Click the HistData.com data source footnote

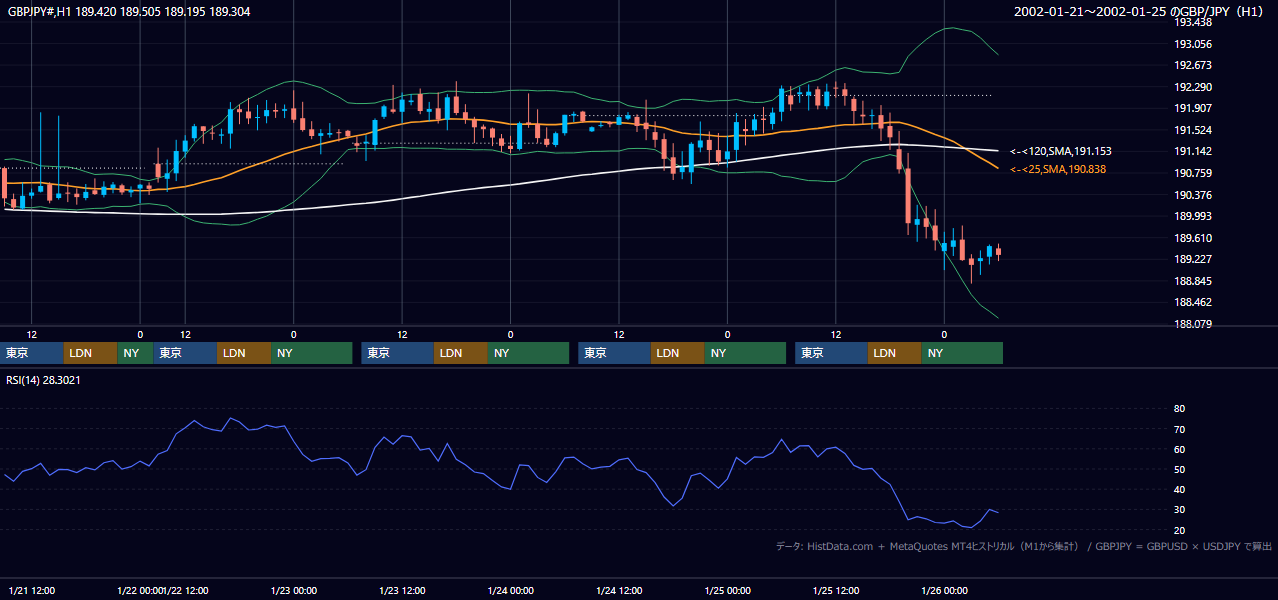tap(1024, 547)
